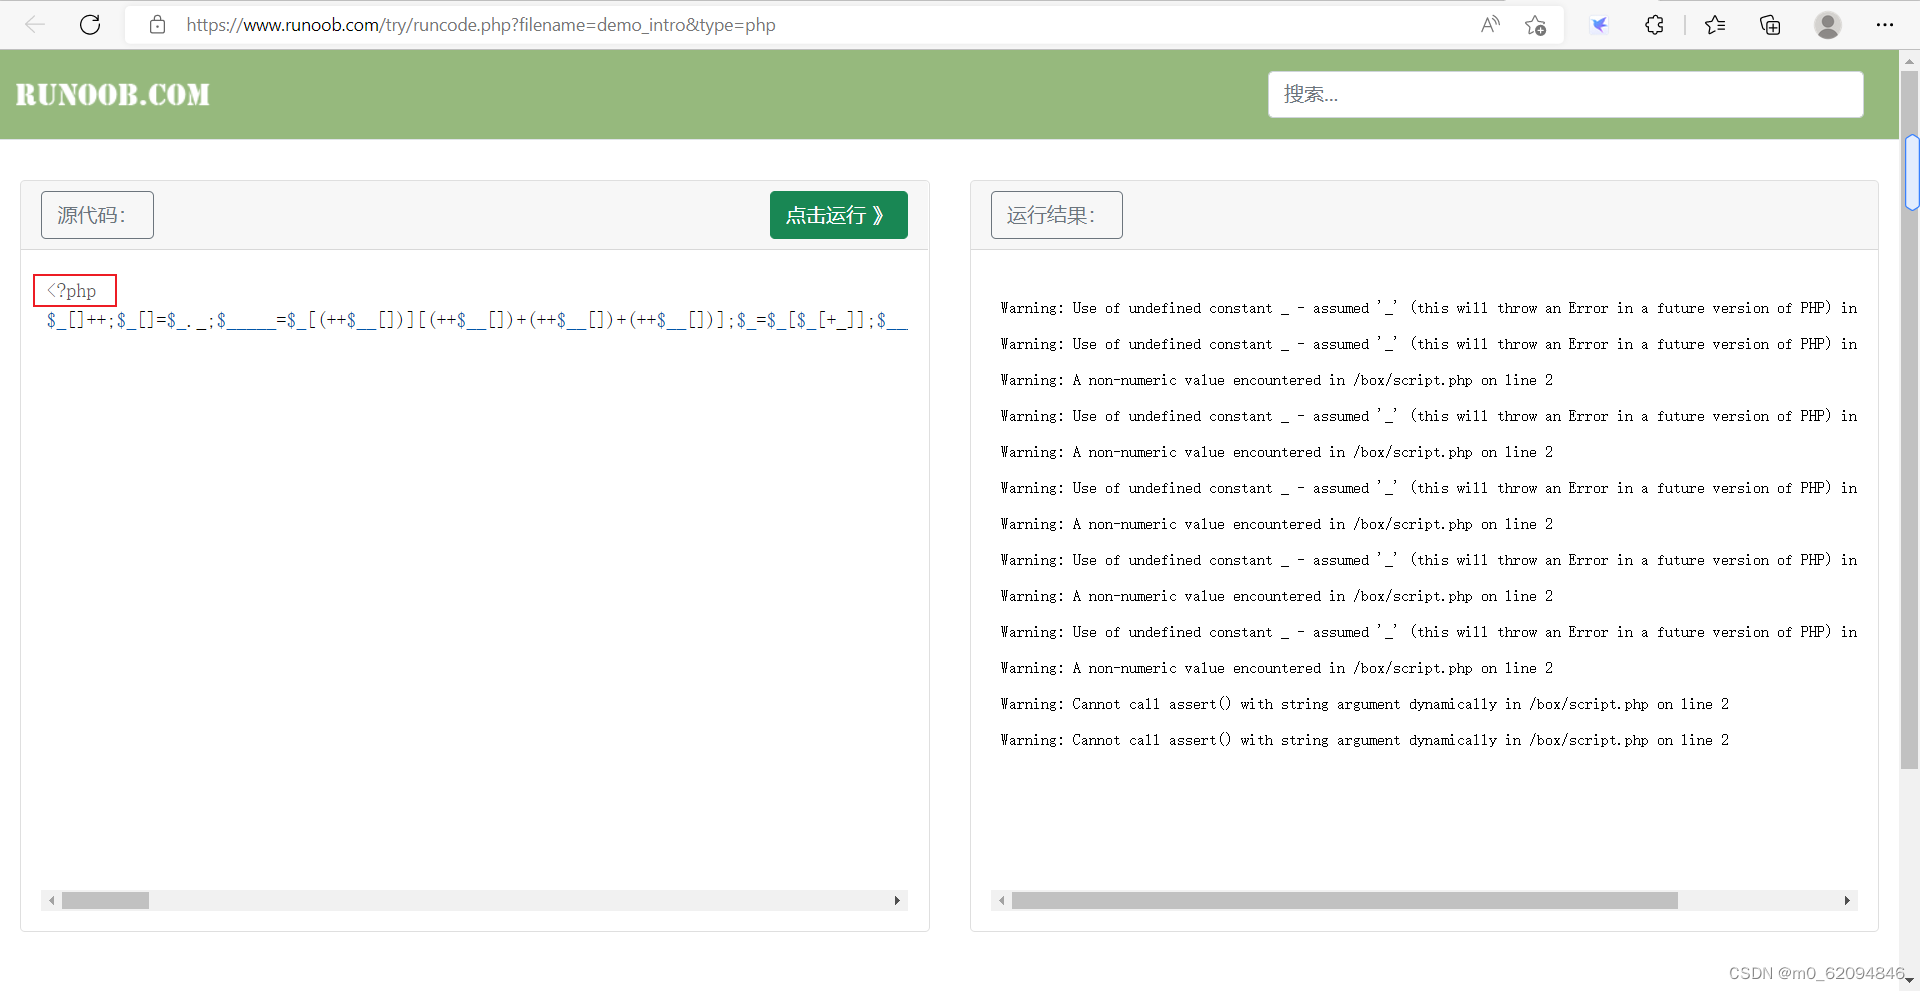Add this page to favorites with the star icon
This screenshot has width=1920, height=991.
(1536, 25)
